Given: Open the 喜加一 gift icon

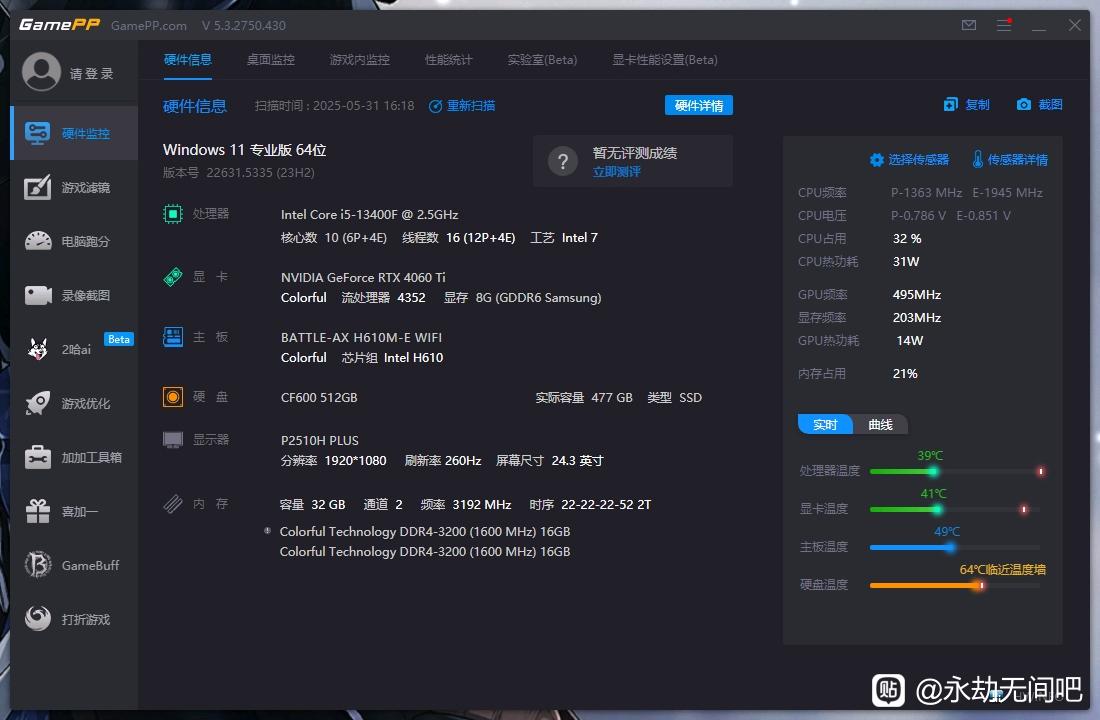Looking at the screenshot, I should [38, 511].
